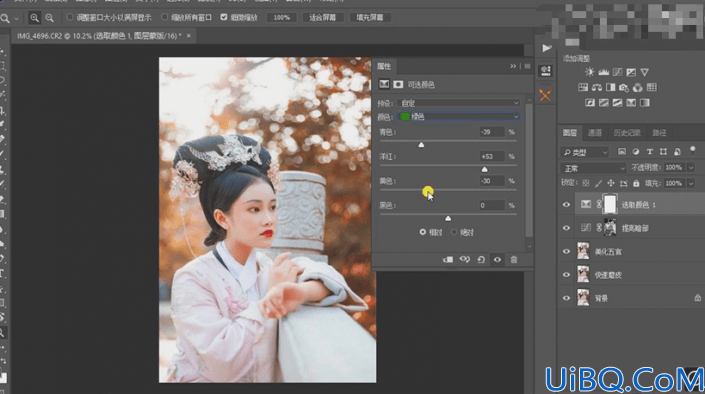
Task: Select the 属性 panel tab
Action: (384, 67)
